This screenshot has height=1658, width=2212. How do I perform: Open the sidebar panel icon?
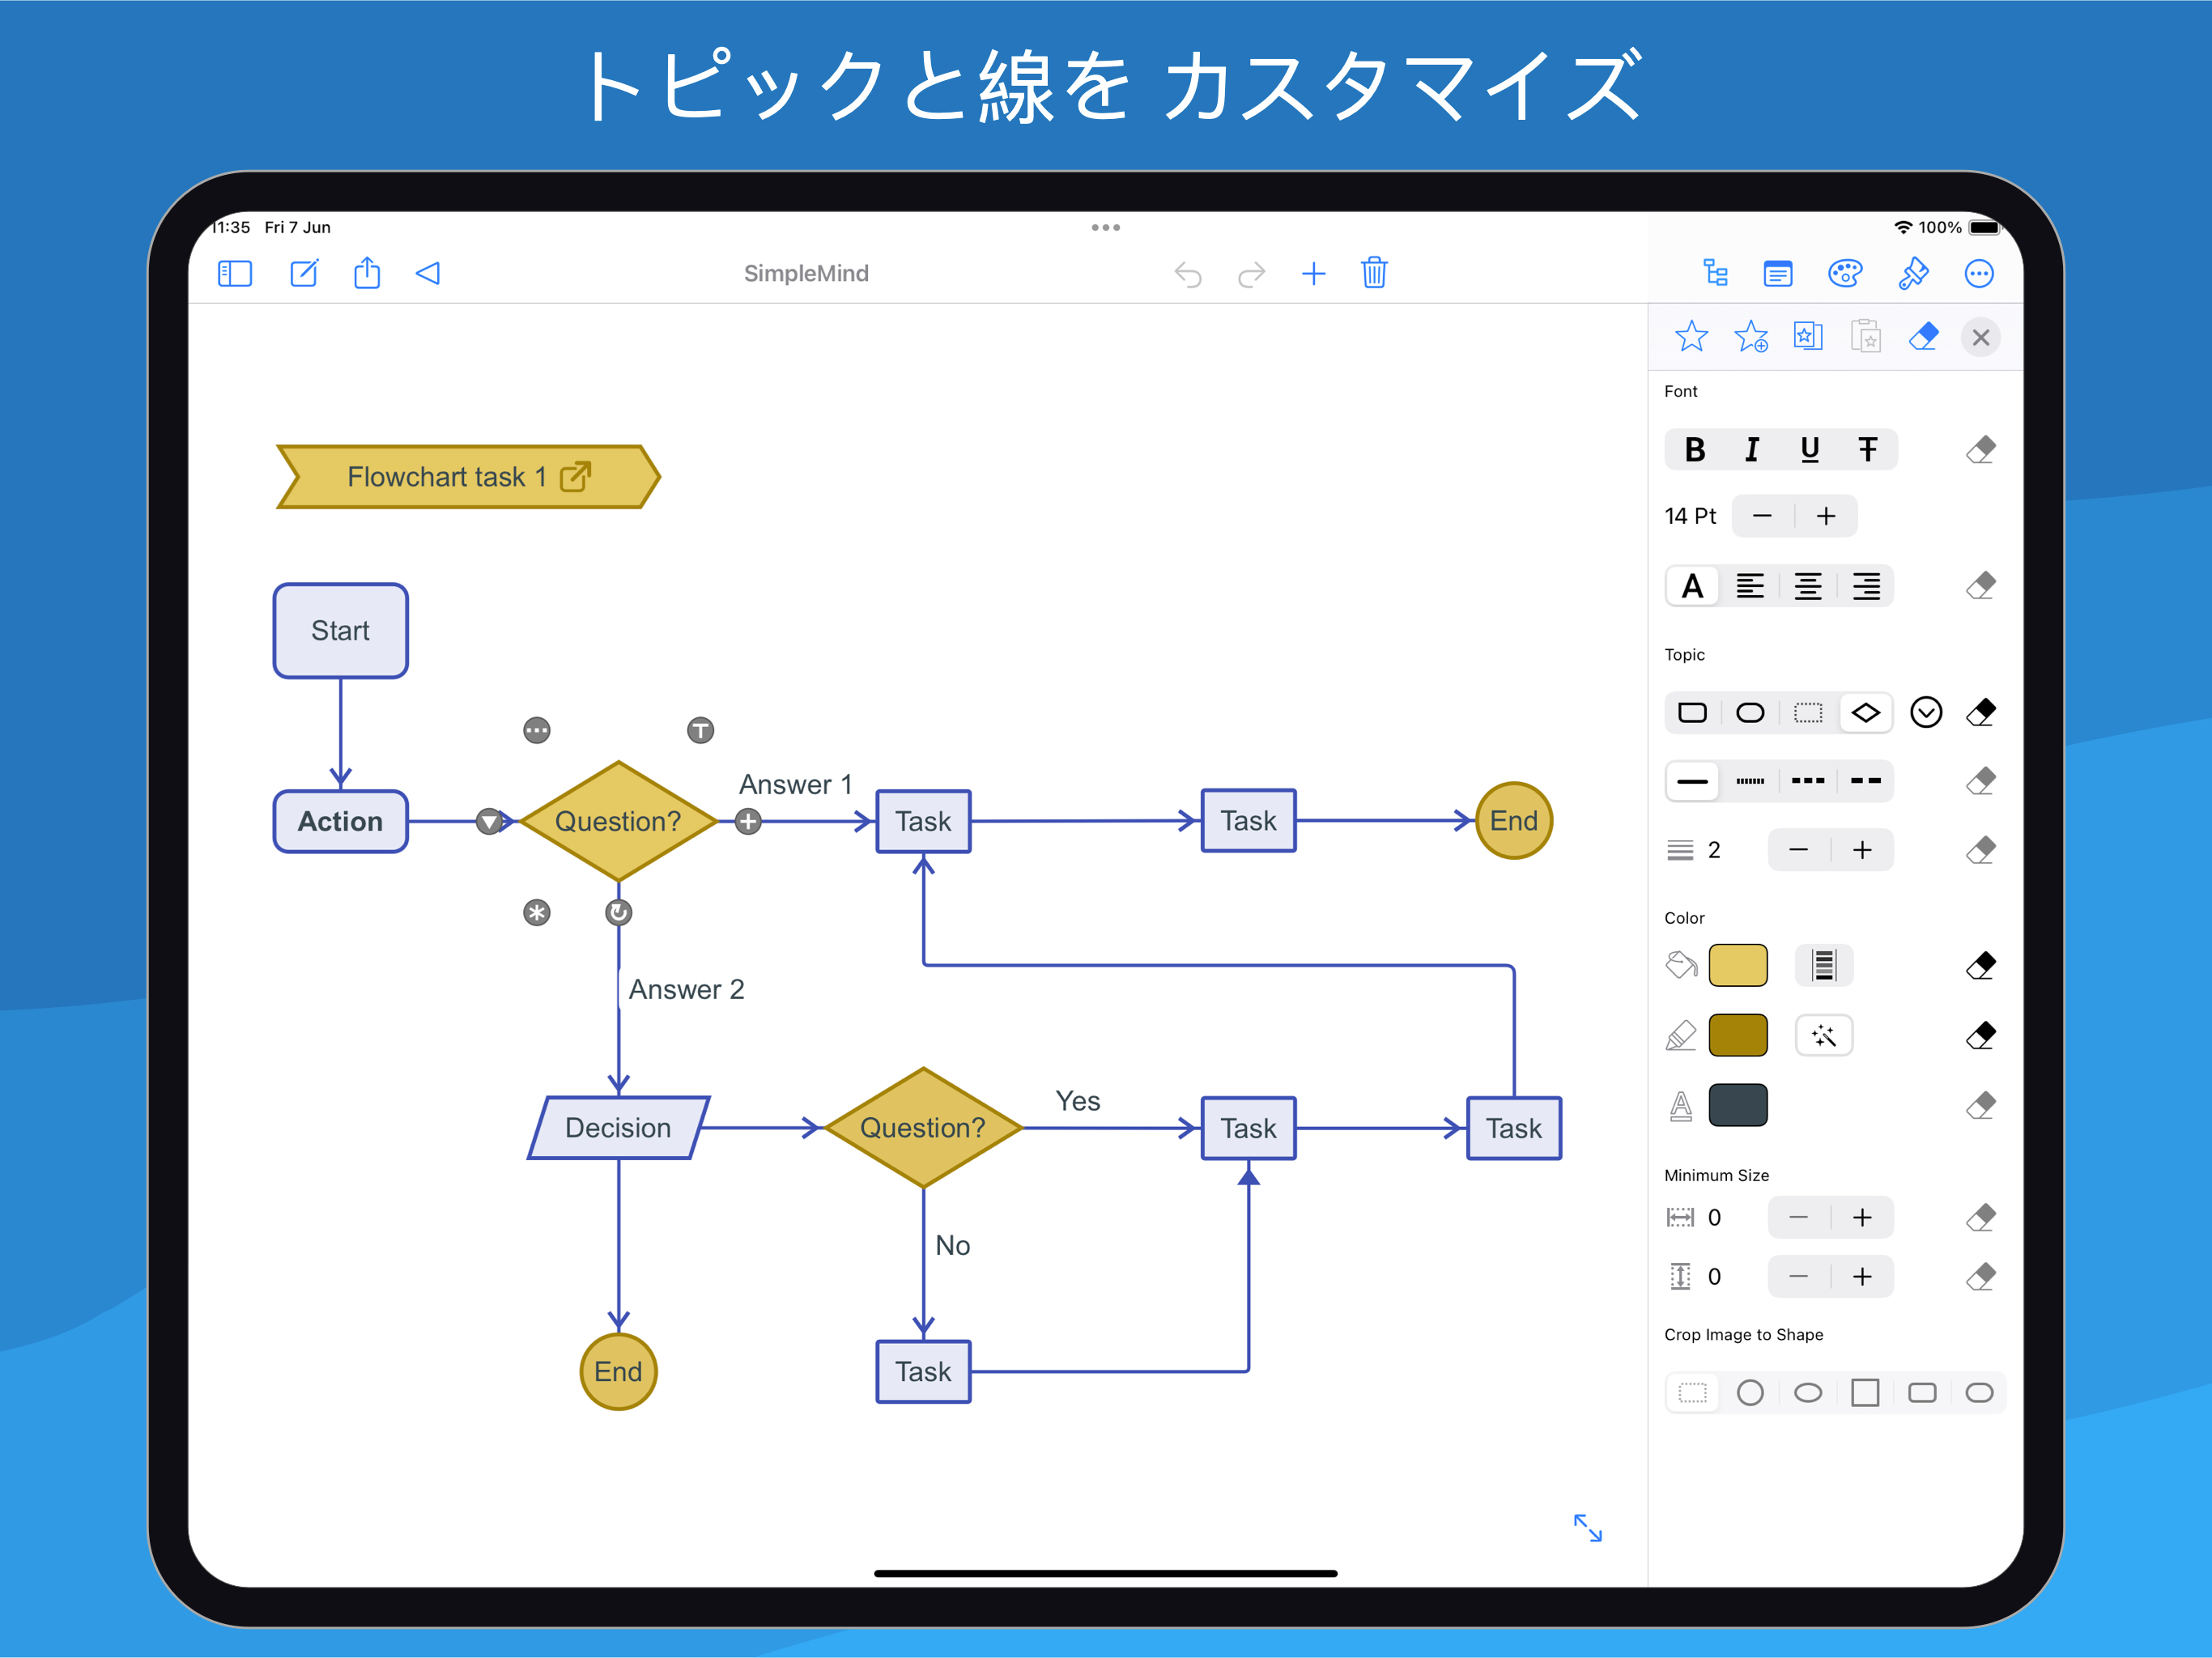coord(235,274)
